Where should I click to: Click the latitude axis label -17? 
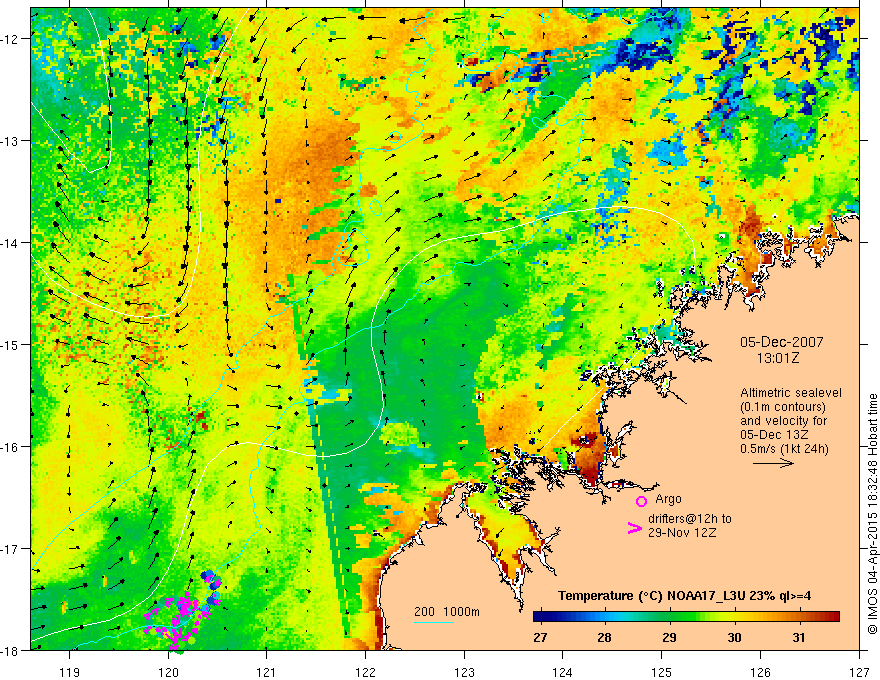pyautogui.click(x=10, y=548)
